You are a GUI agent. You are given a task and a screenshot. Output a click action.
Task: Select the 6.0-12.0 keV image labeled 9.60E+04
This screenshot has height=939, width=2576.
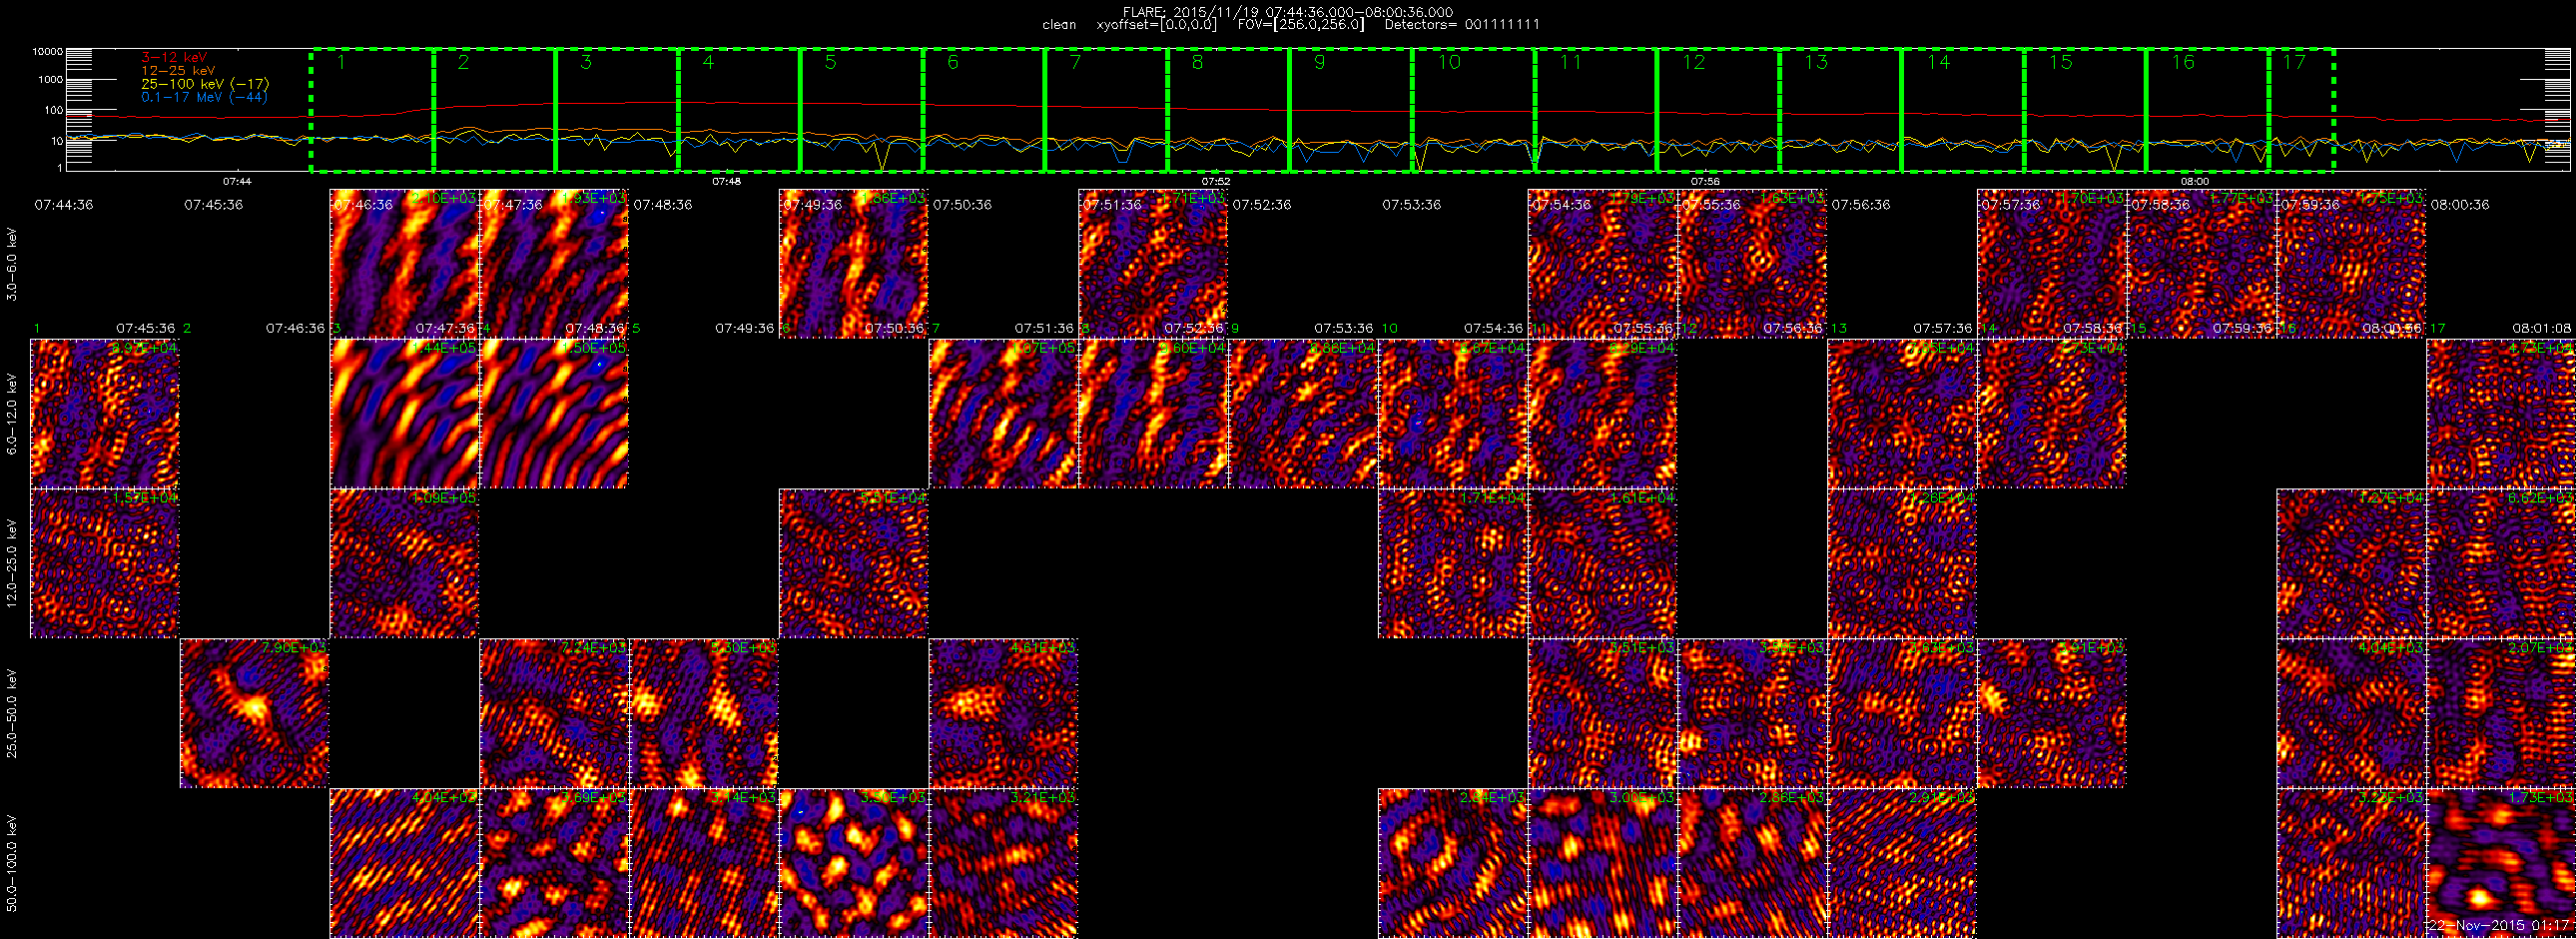[1153, 413]
